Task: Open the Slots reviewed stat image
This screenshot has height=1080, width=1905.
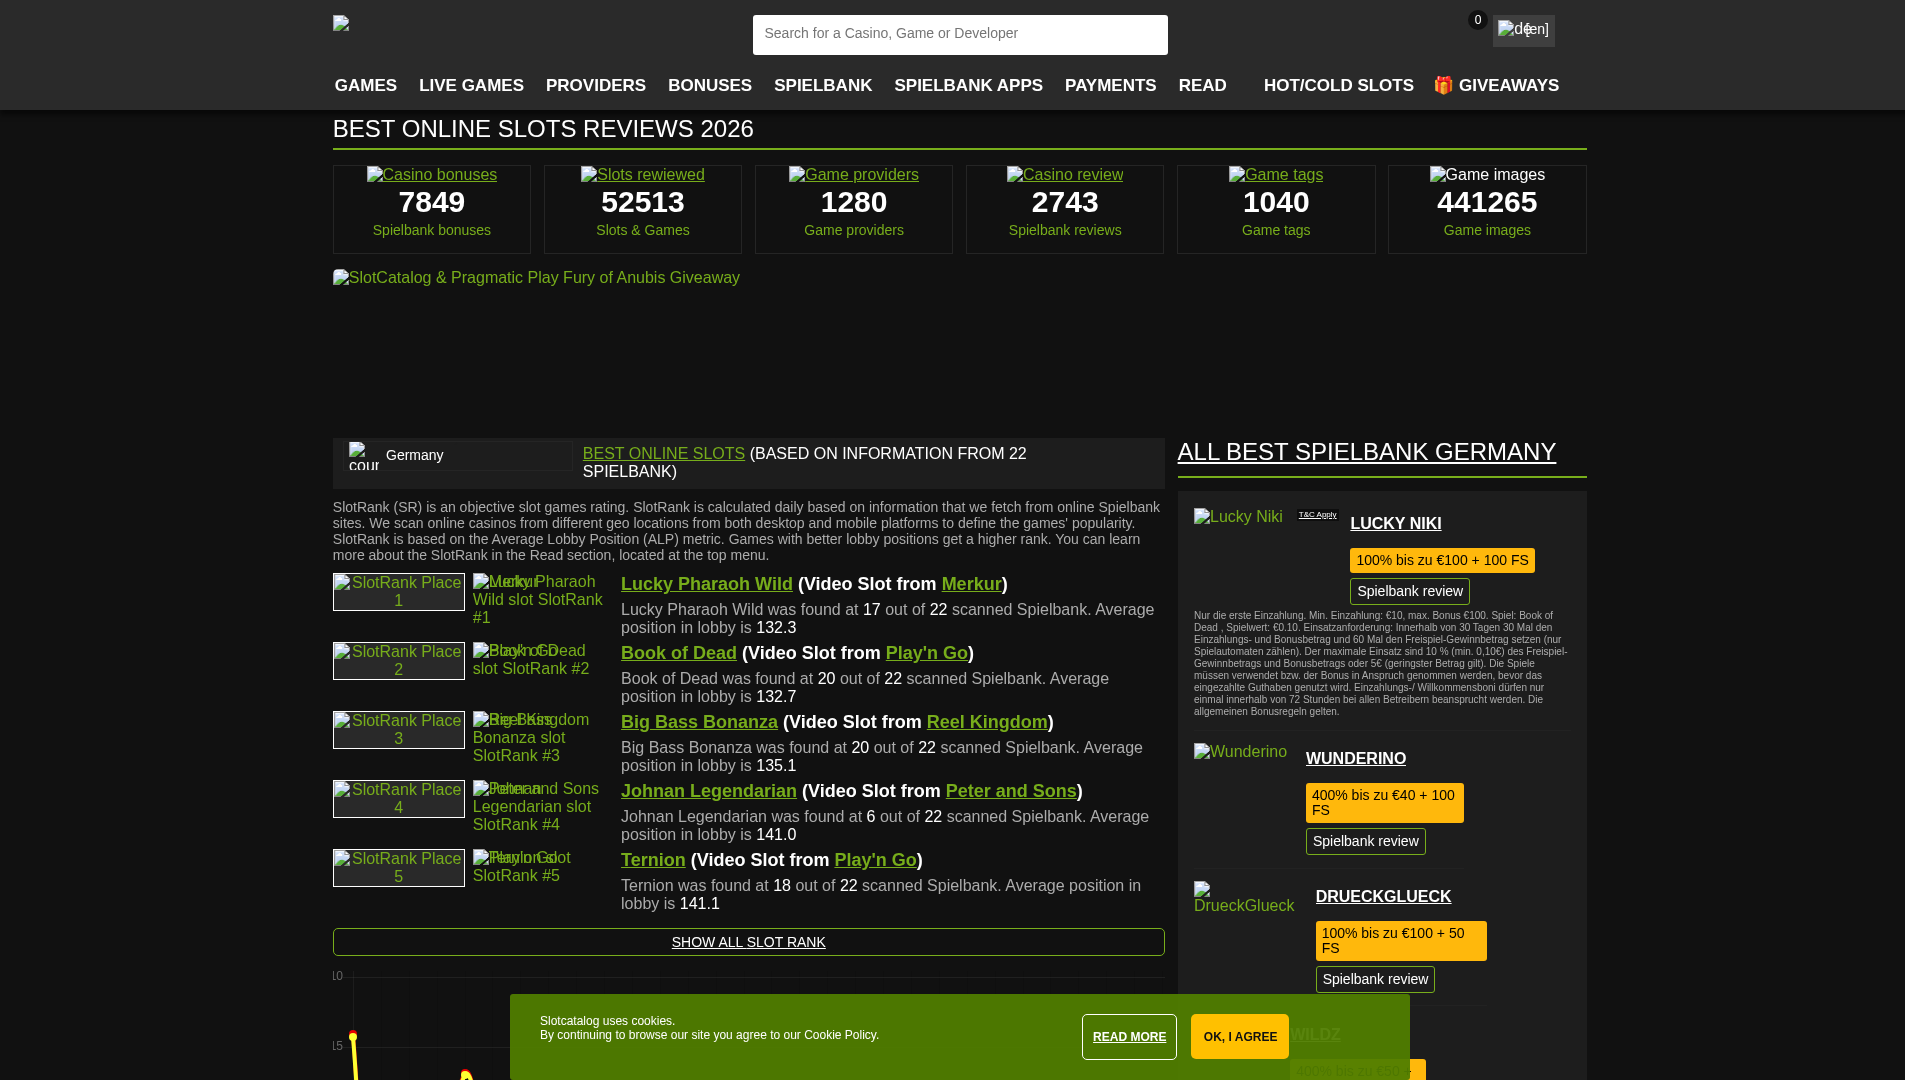Action: click(643, 174)
